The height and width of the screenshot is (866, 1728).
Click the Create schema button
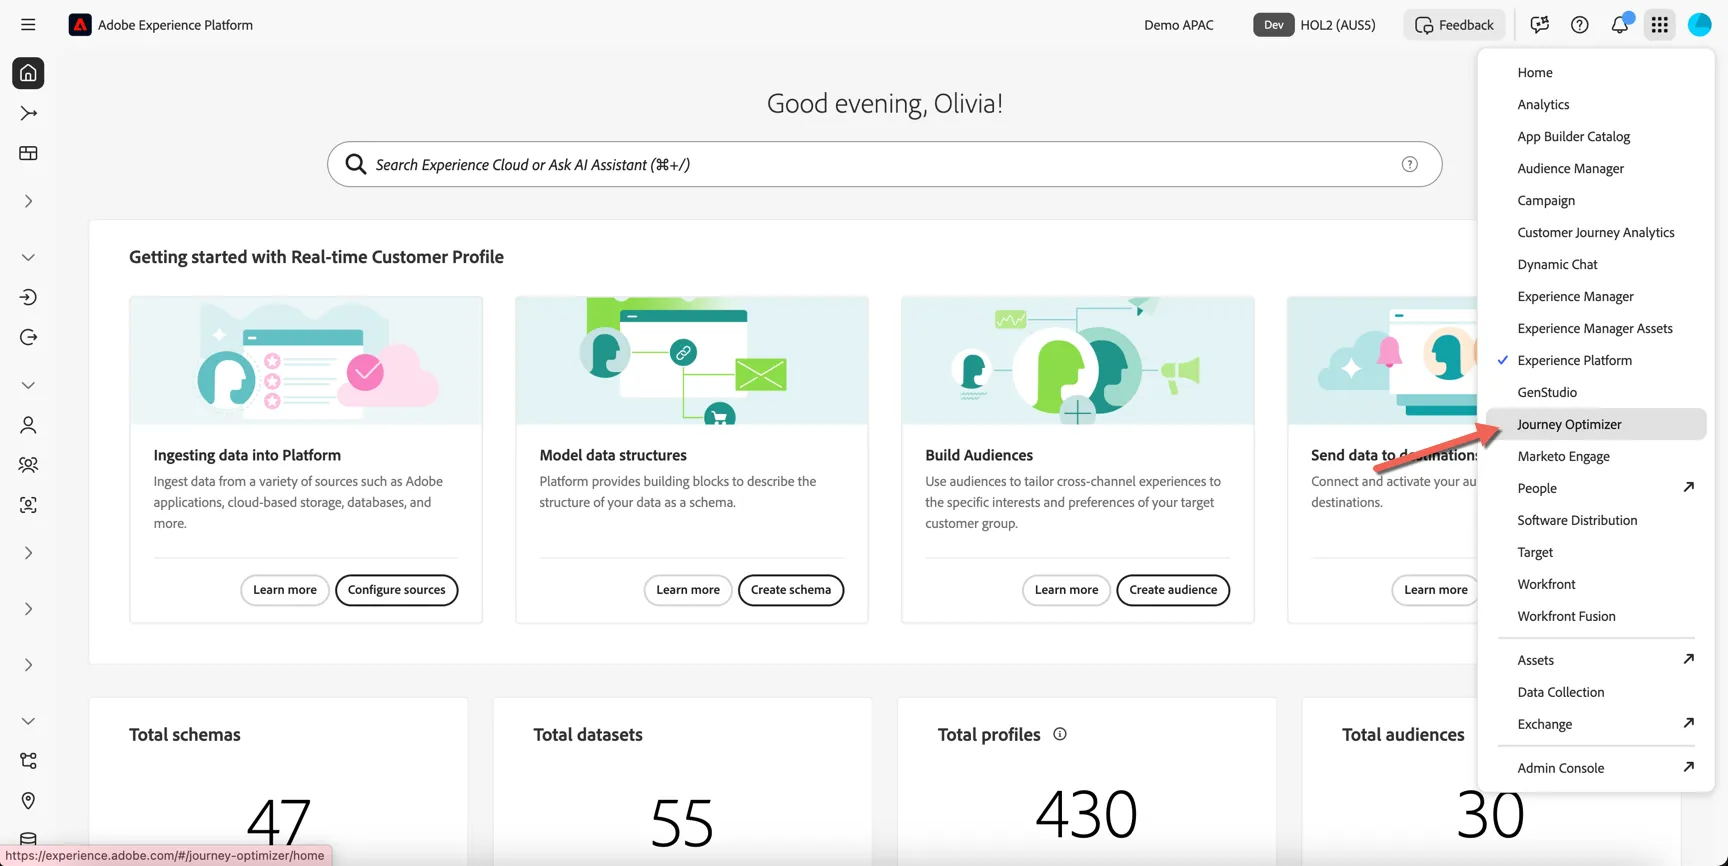[x=791, y=590]
